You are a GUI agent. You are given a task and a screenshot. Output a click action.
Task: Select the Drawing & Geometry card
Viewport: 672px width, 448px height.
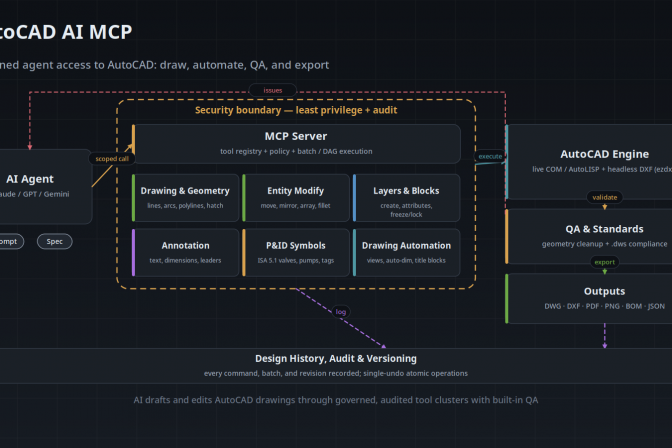coord(185,198)
